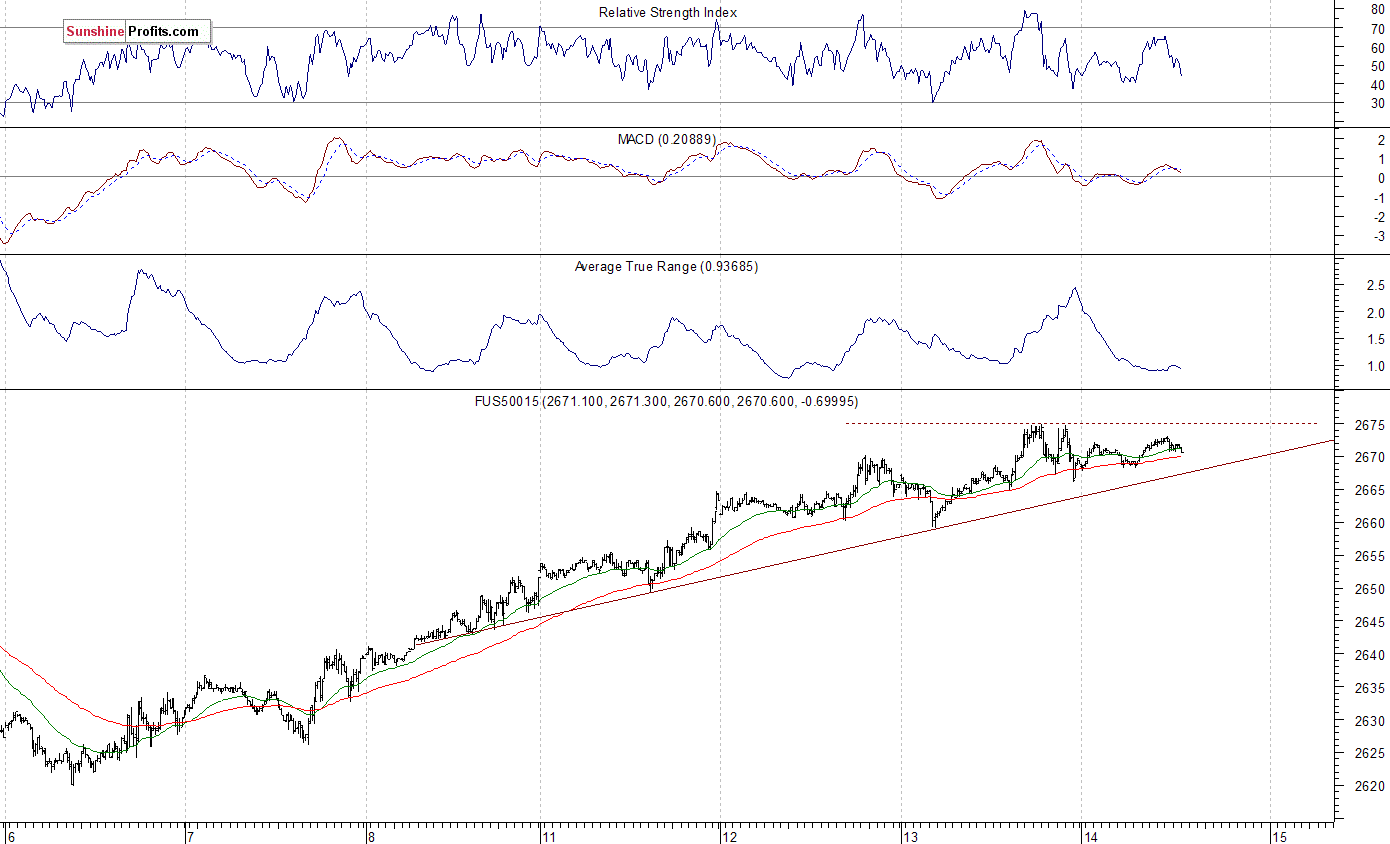Click the ATR axis value 1.0

pyautogui.click(x=1376, y=367)
